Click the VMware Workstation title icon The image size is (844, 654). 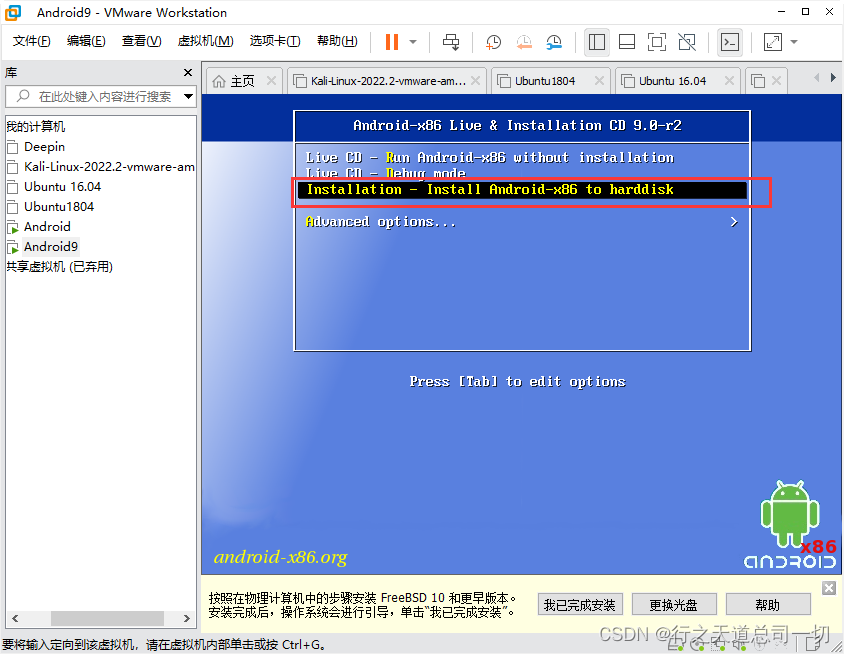pyautogui.click(x=13, y=12)
